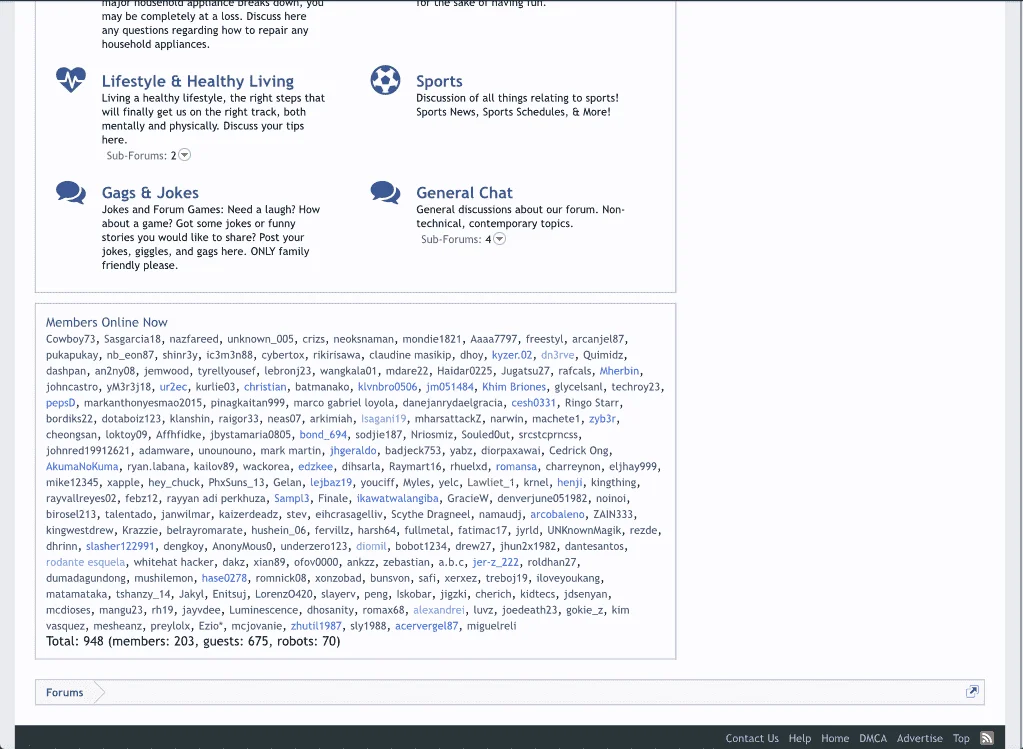Open the General Chat forum

click(x=465, y=193)
